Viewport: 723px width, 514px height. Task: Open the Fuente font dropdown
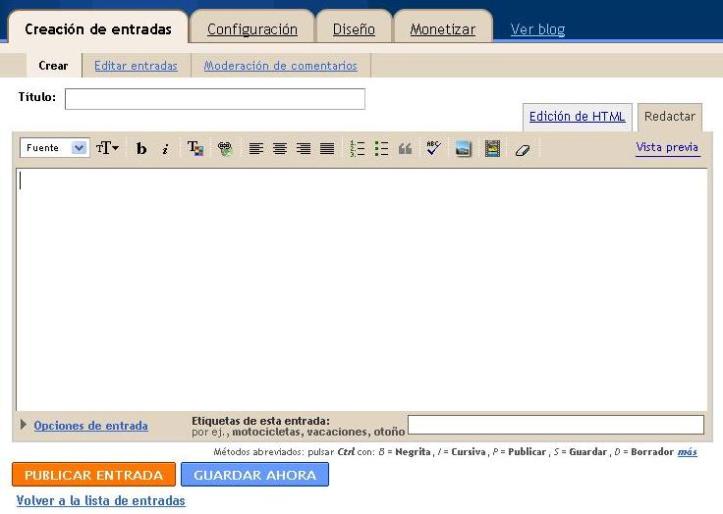pyautogui.click(x=55, y=148)
